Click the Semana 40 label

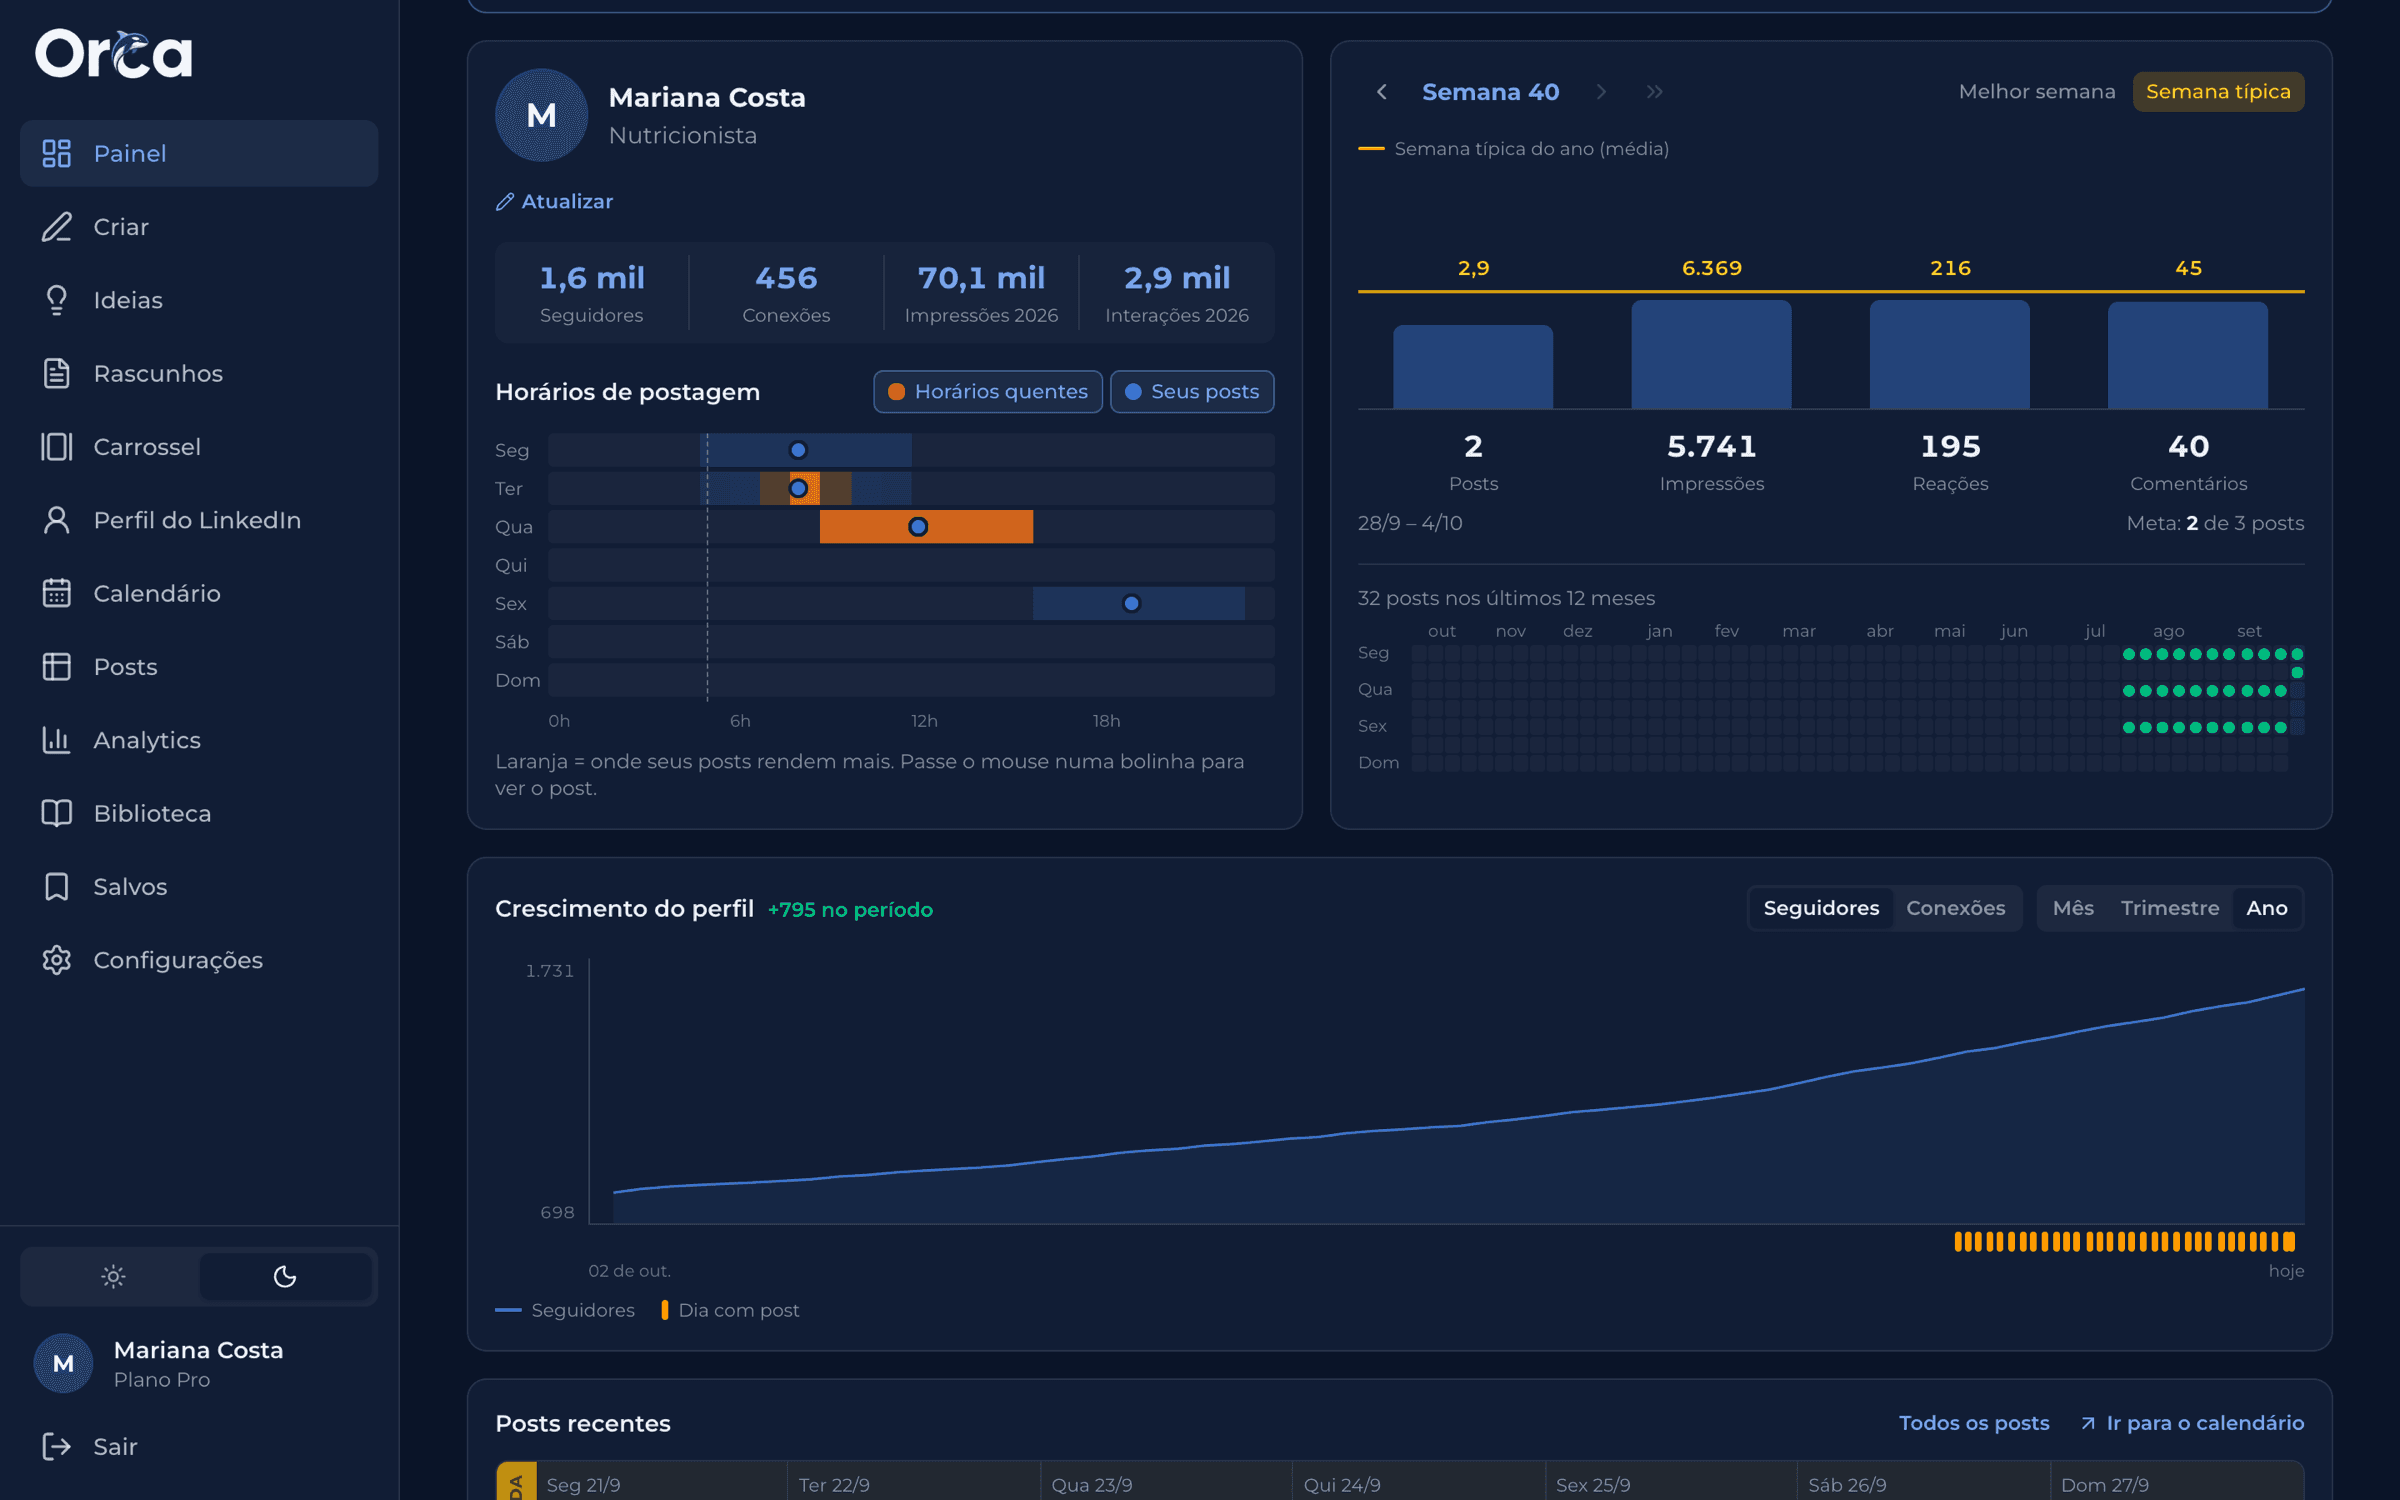coord(1490,92)
